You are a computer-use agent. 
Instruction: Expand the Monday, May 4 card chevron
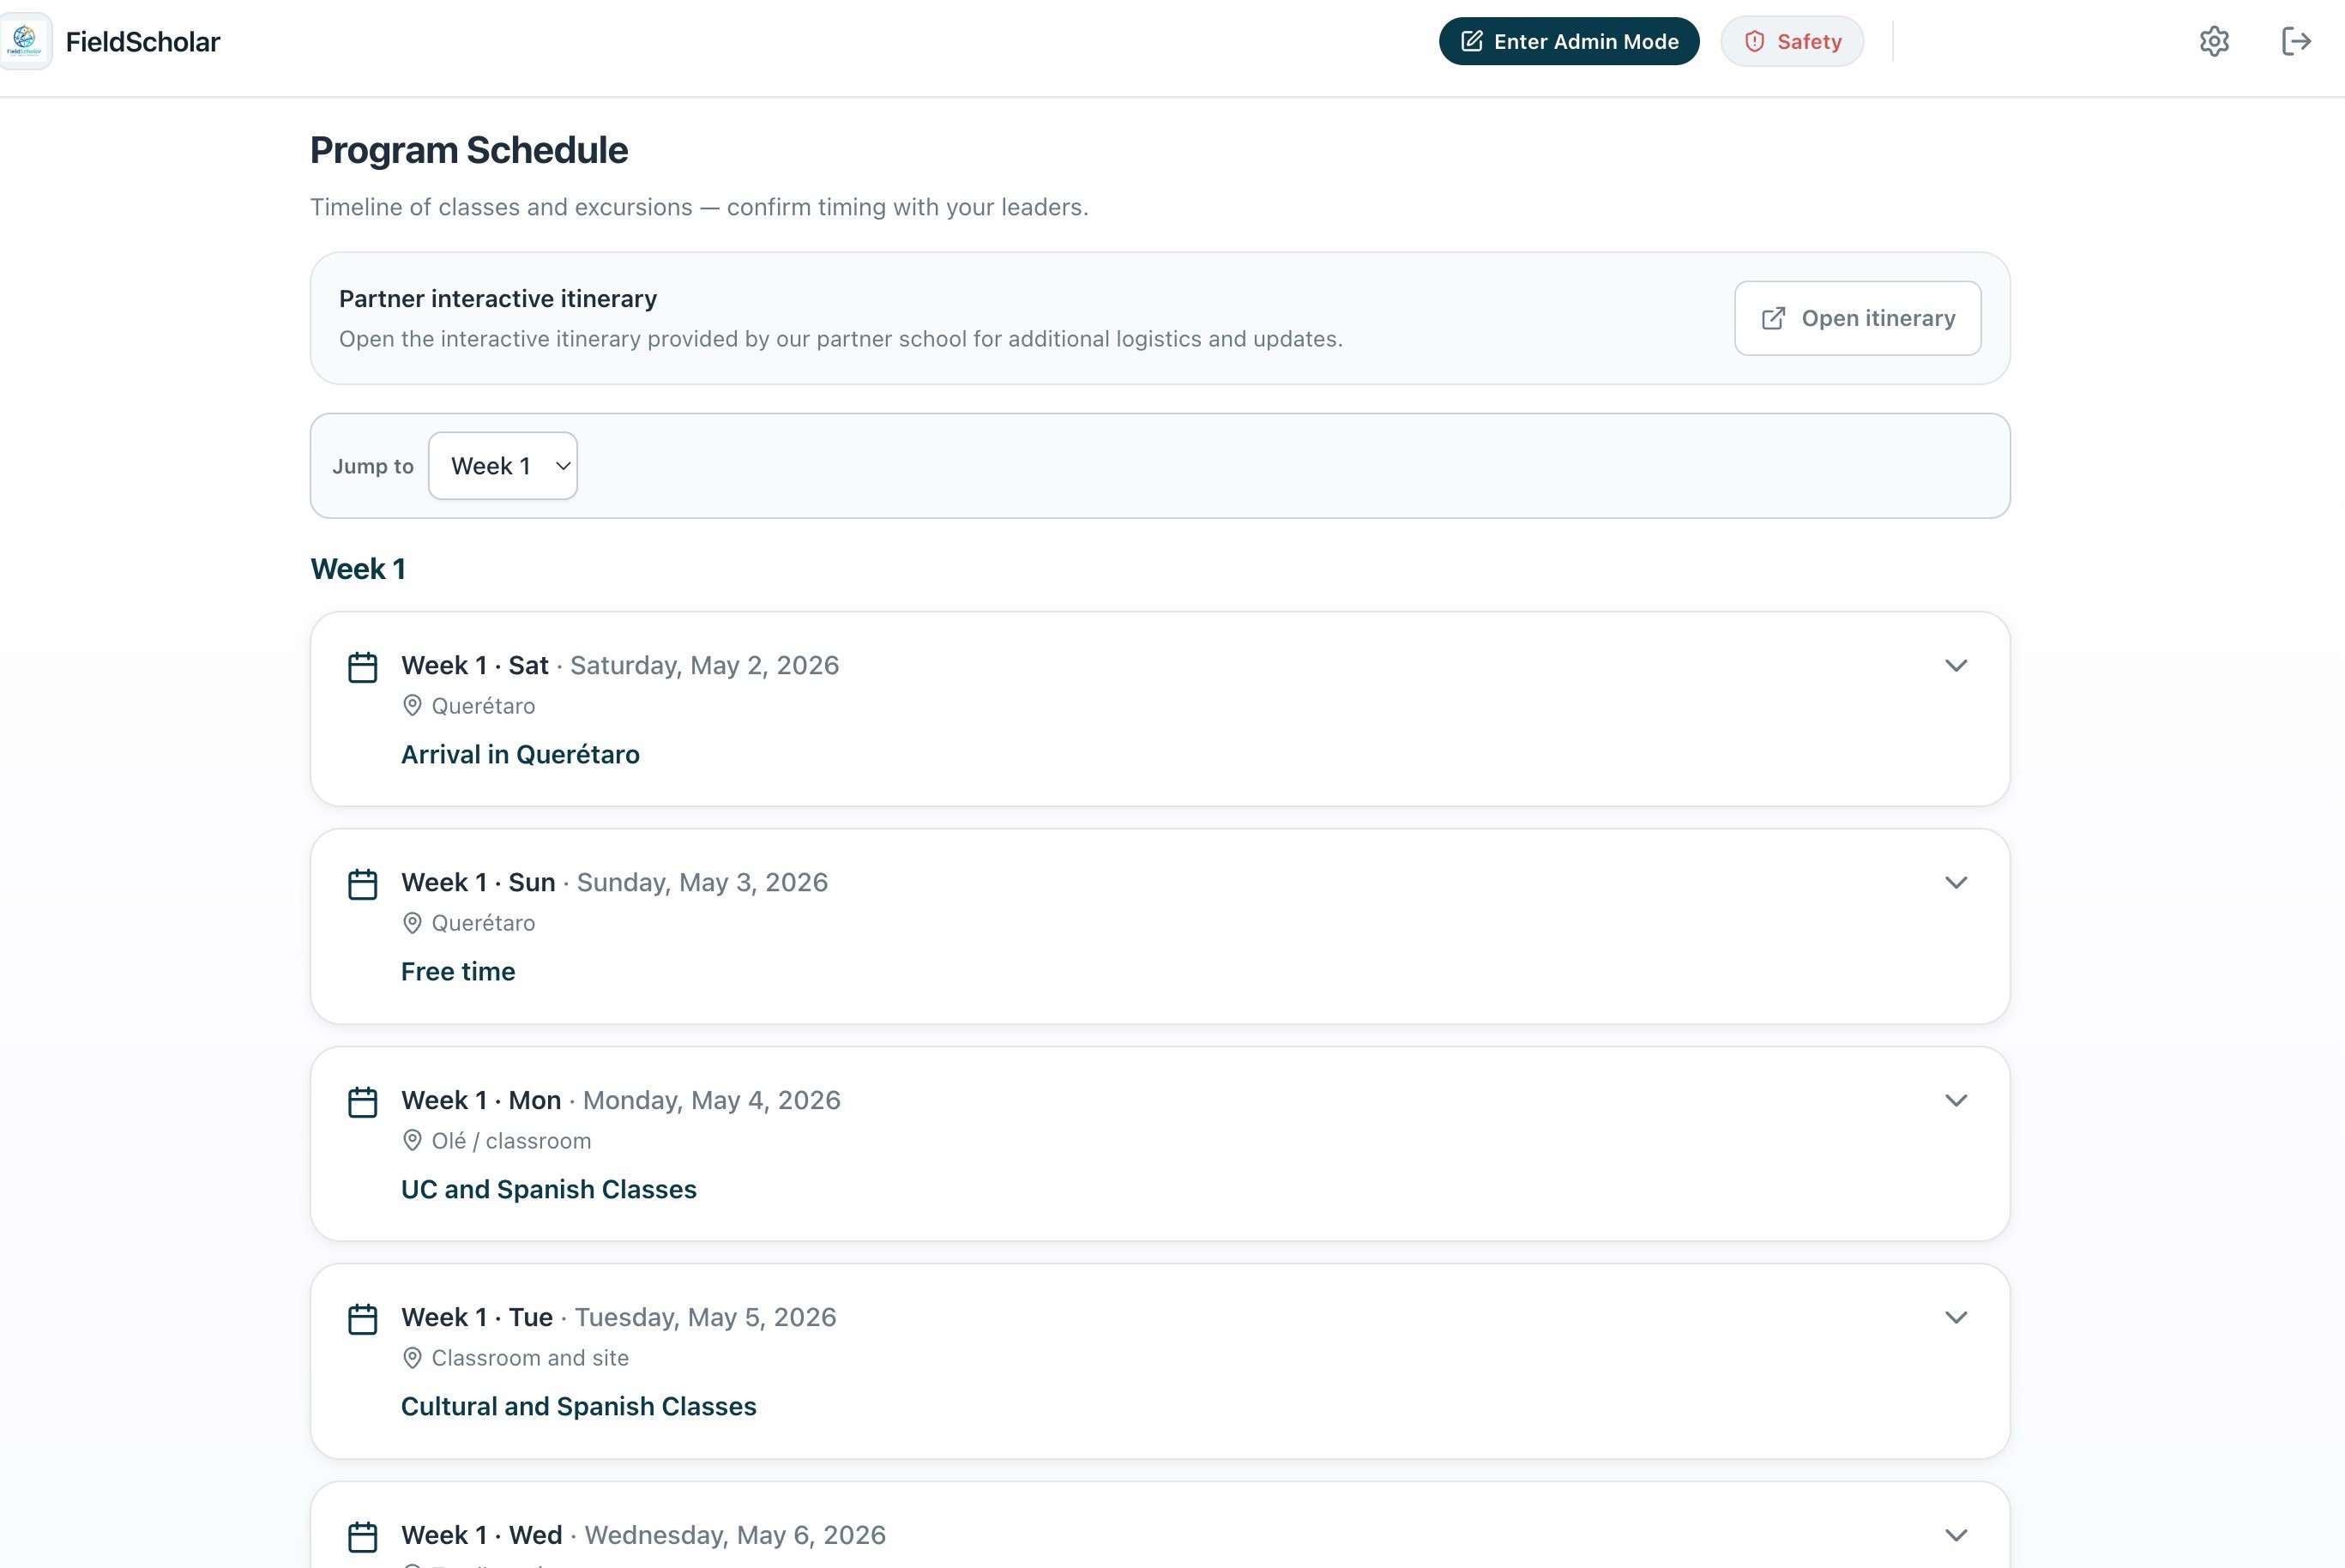click(1956, 1101)
